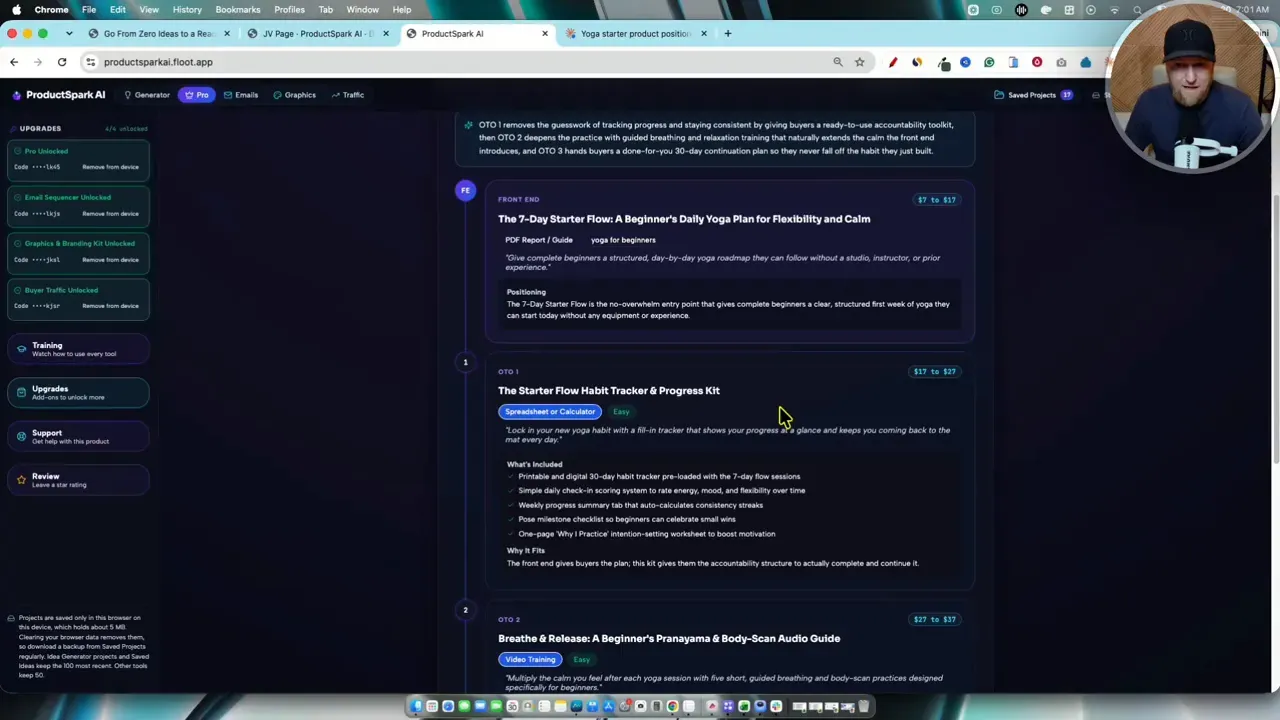The image size is (1280, 720).
Task: Click the red pencil extension icon
Action: (893, 62)
